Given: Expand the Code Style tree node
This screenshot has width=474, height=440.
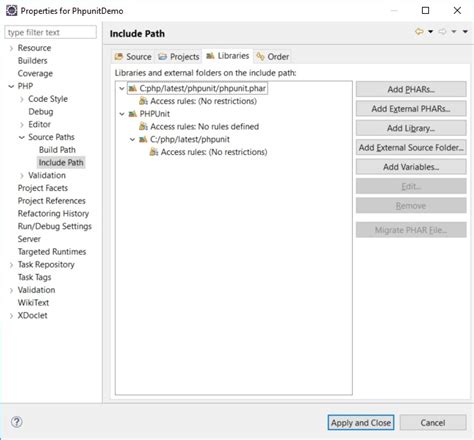Looking at the screenshot, I should point(22,99).
